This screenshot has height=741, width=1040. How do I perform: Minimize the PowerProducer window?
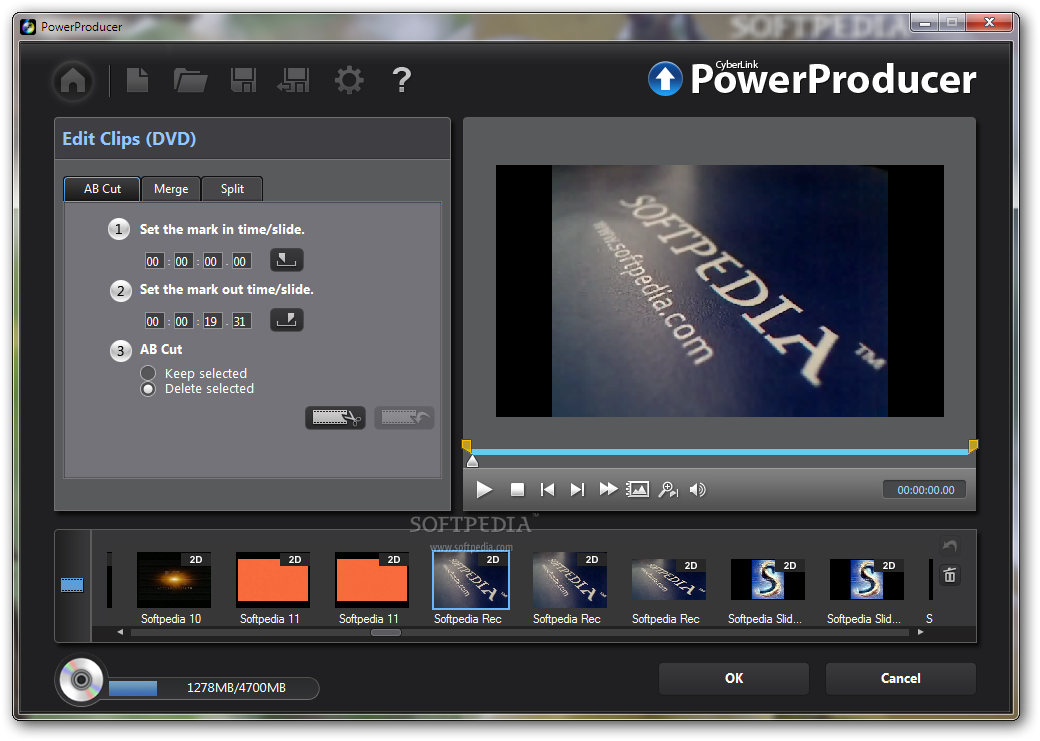924,23
